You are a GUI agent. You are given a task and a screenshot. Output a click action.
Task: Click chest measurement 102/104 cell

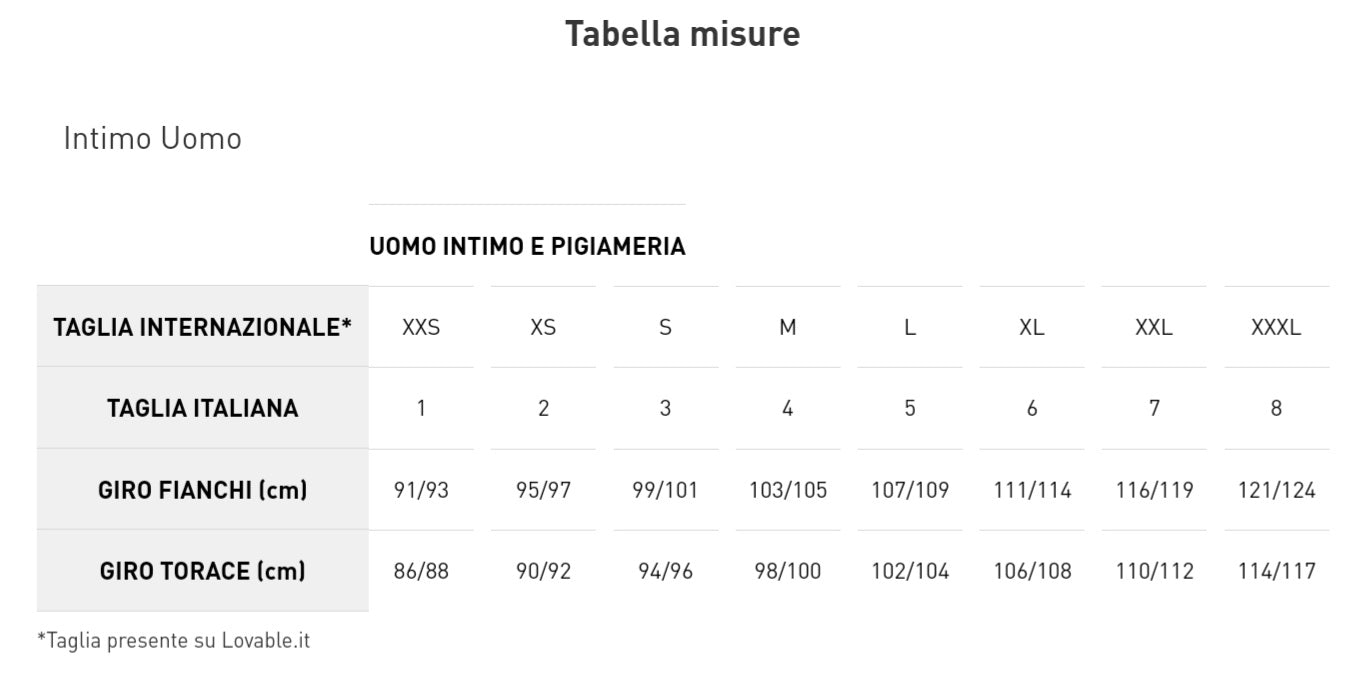click(x=910, y=571)
